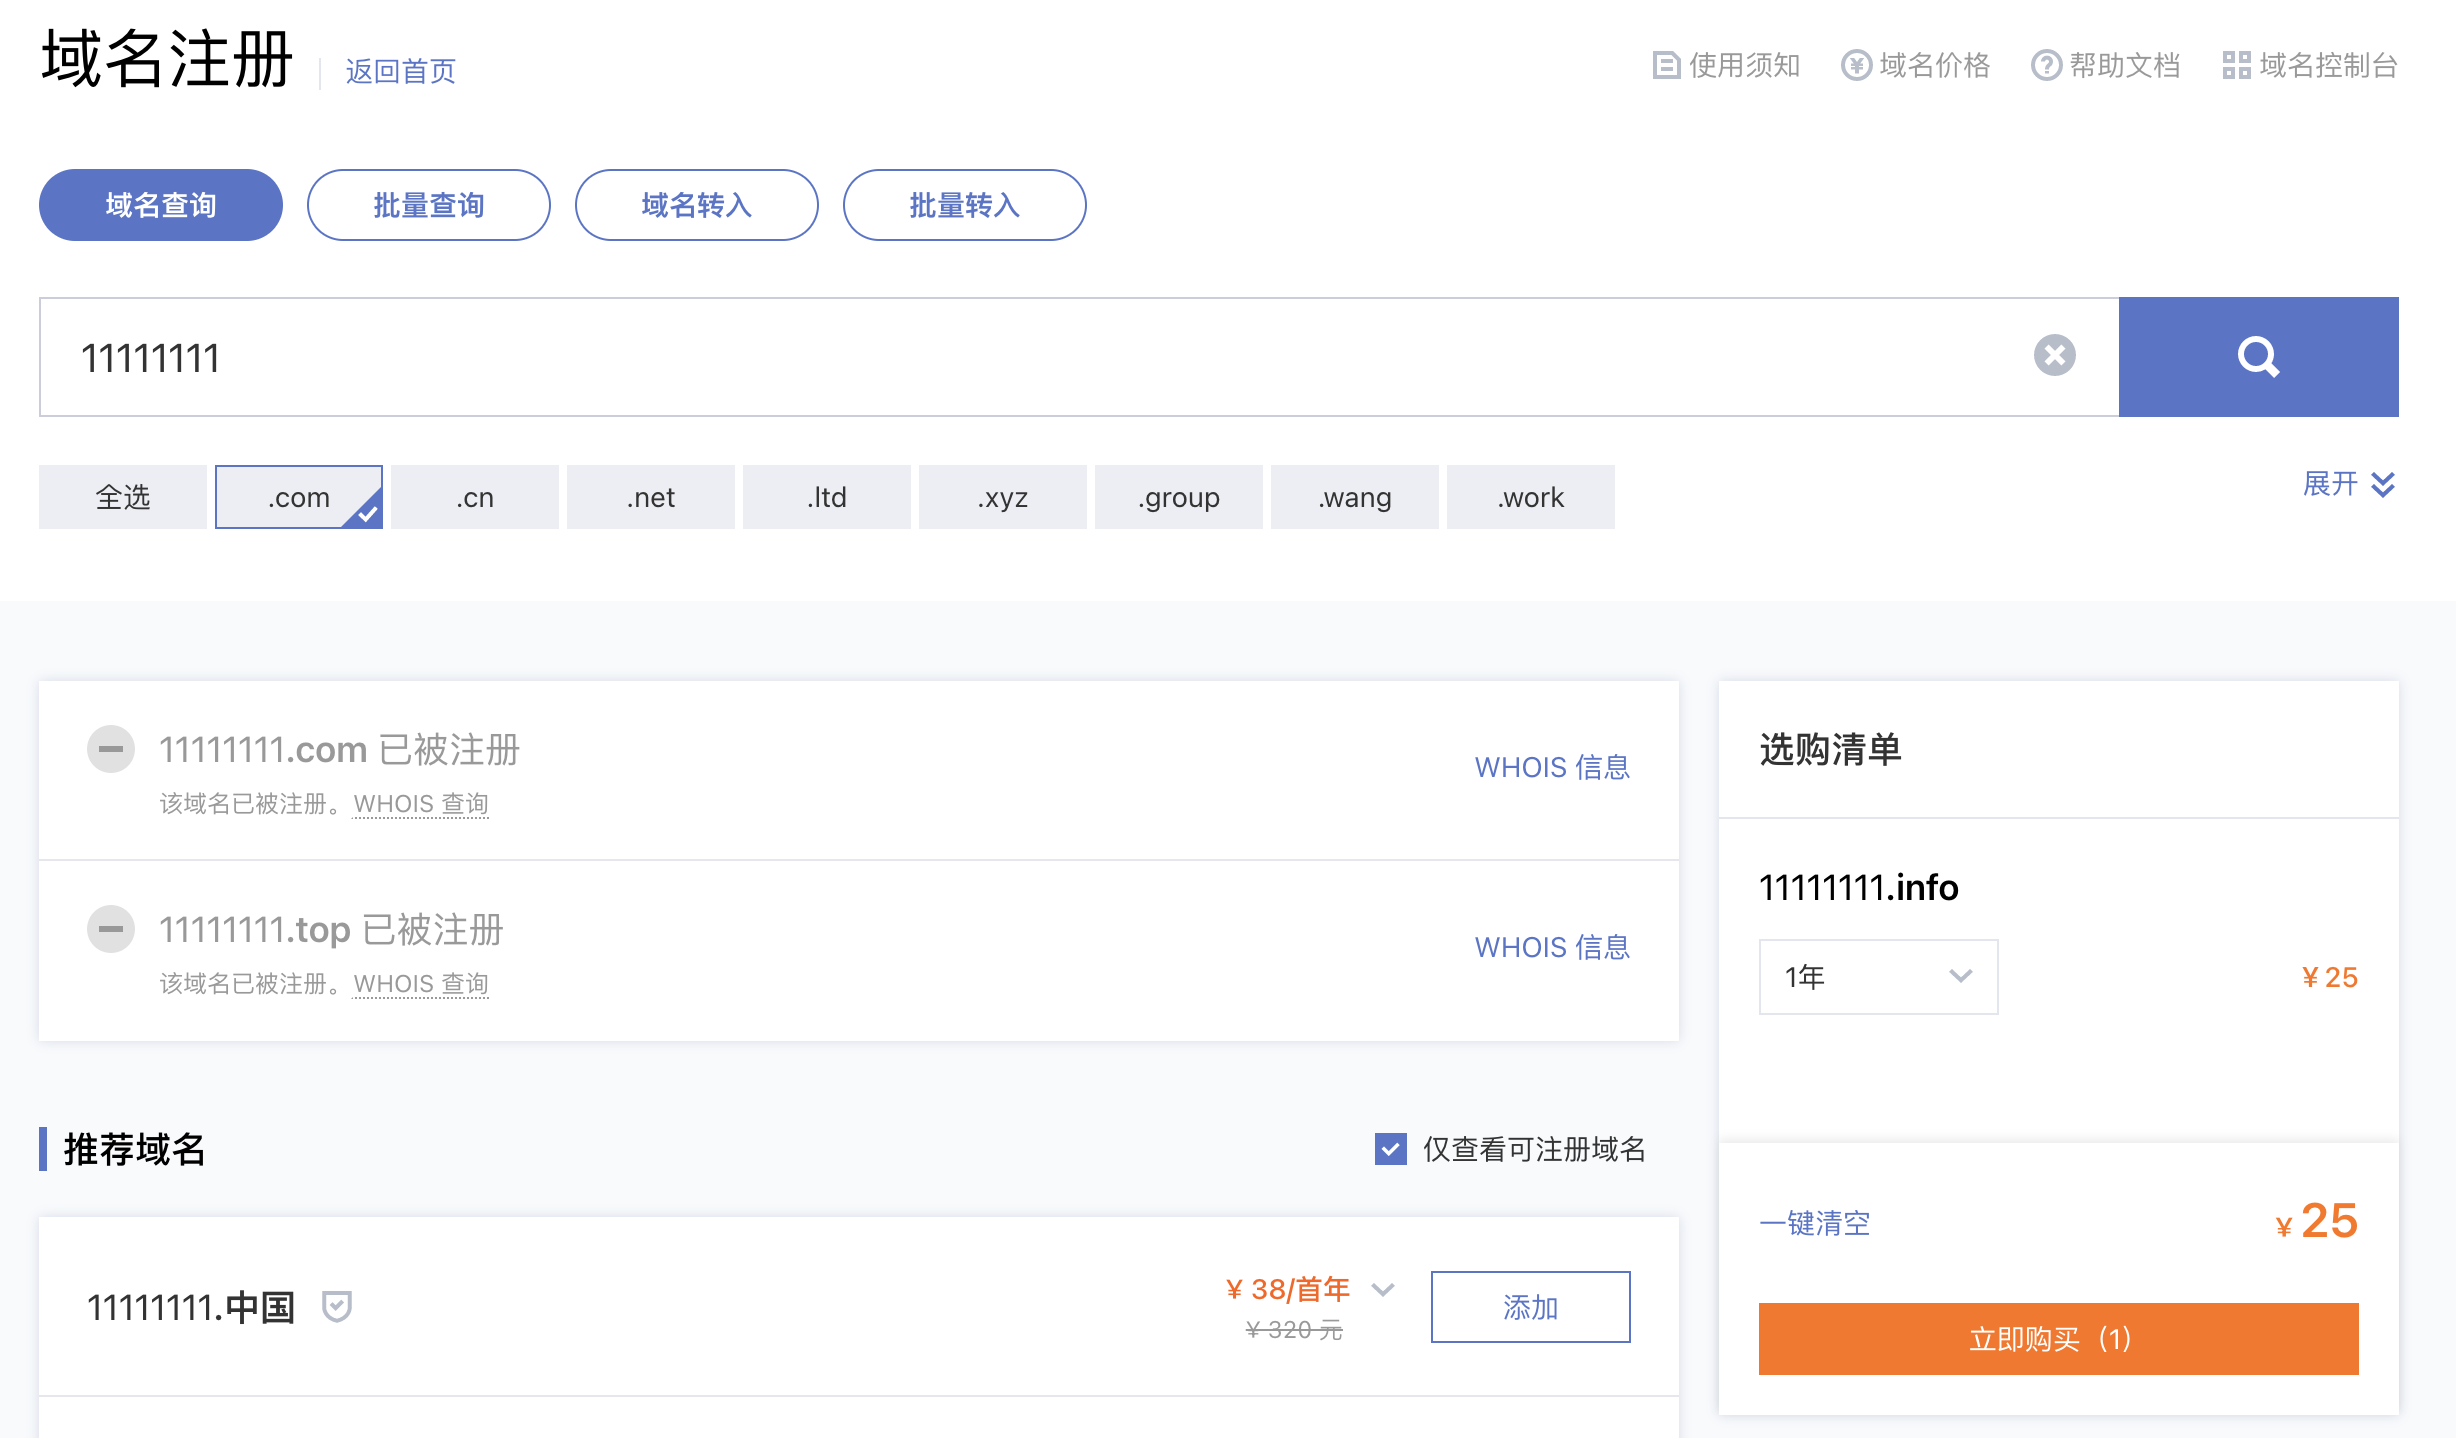The height and width of the screenshot is (1438, 2456).
Task: Collapse the 11111111.top result with the minus icon
Action: click(110, 929)
